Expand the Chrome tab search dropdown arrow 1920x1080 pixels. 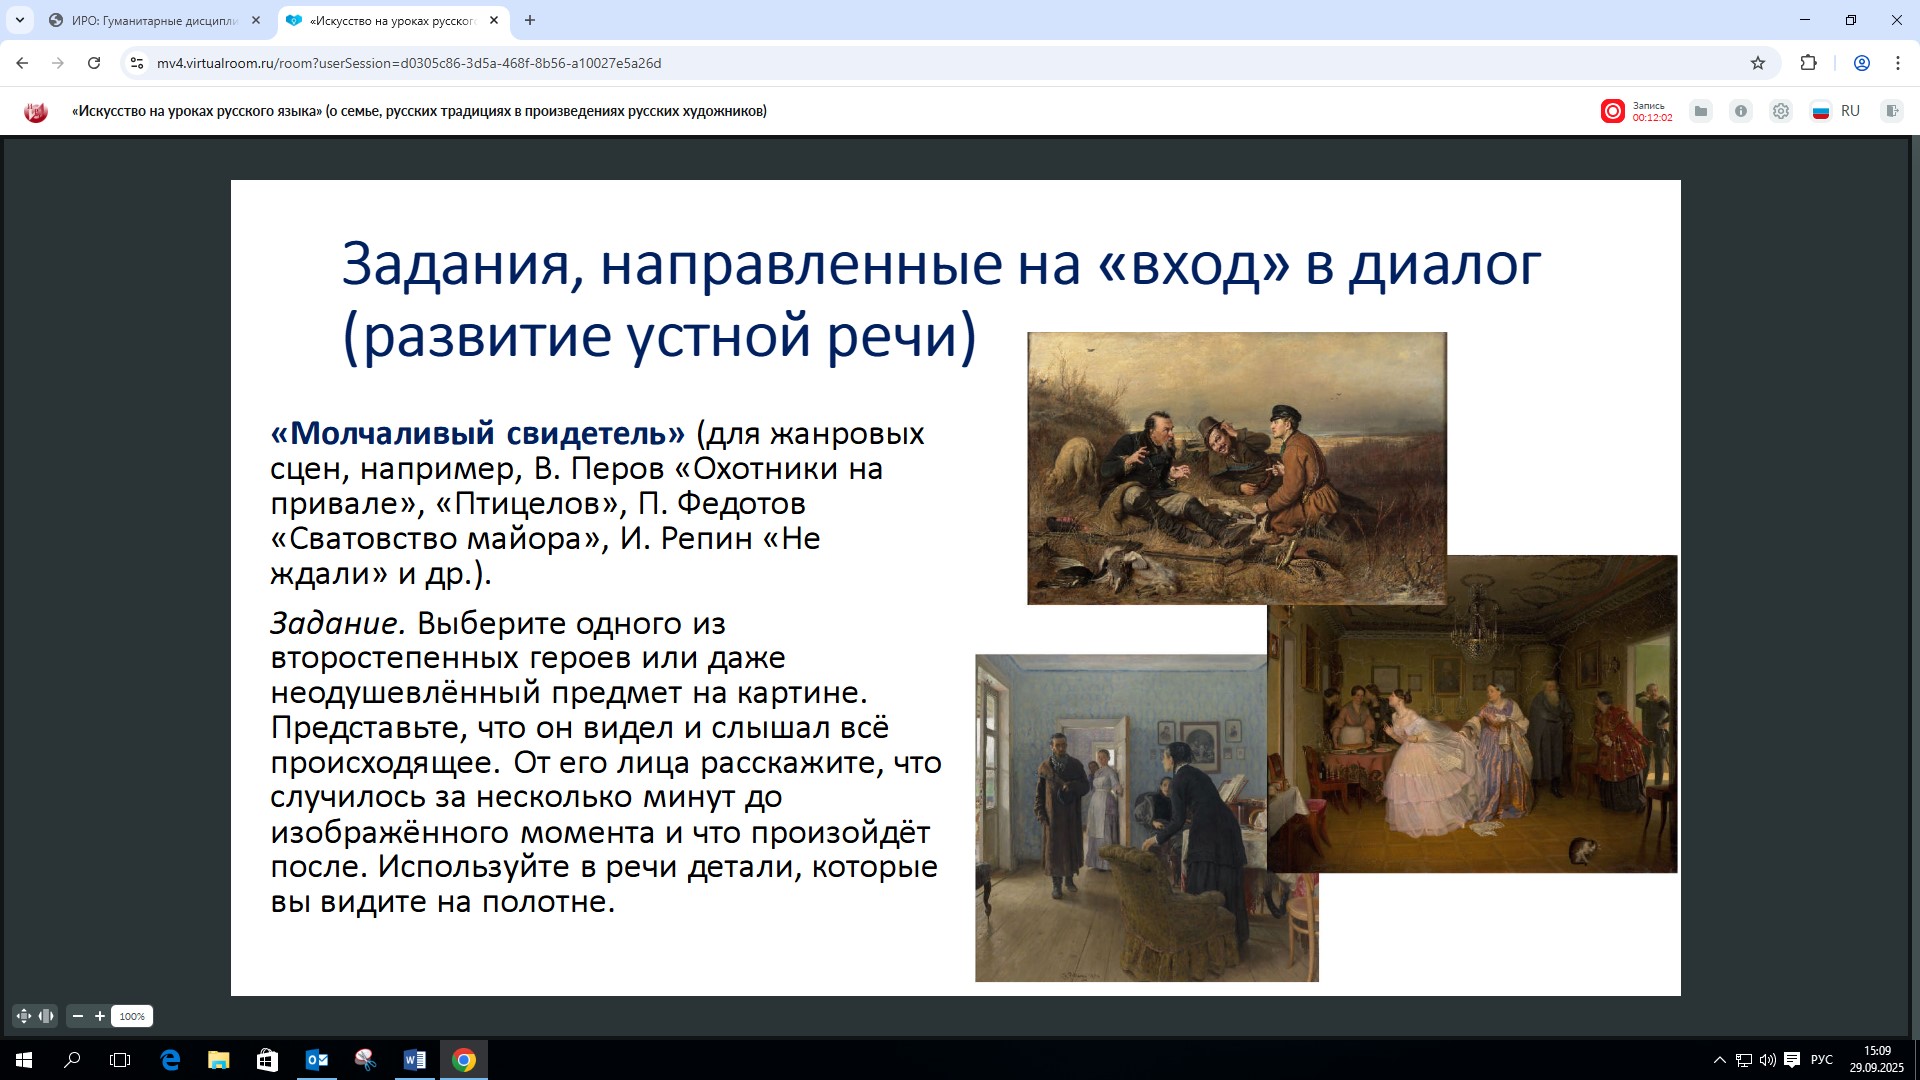pos(19,20)
